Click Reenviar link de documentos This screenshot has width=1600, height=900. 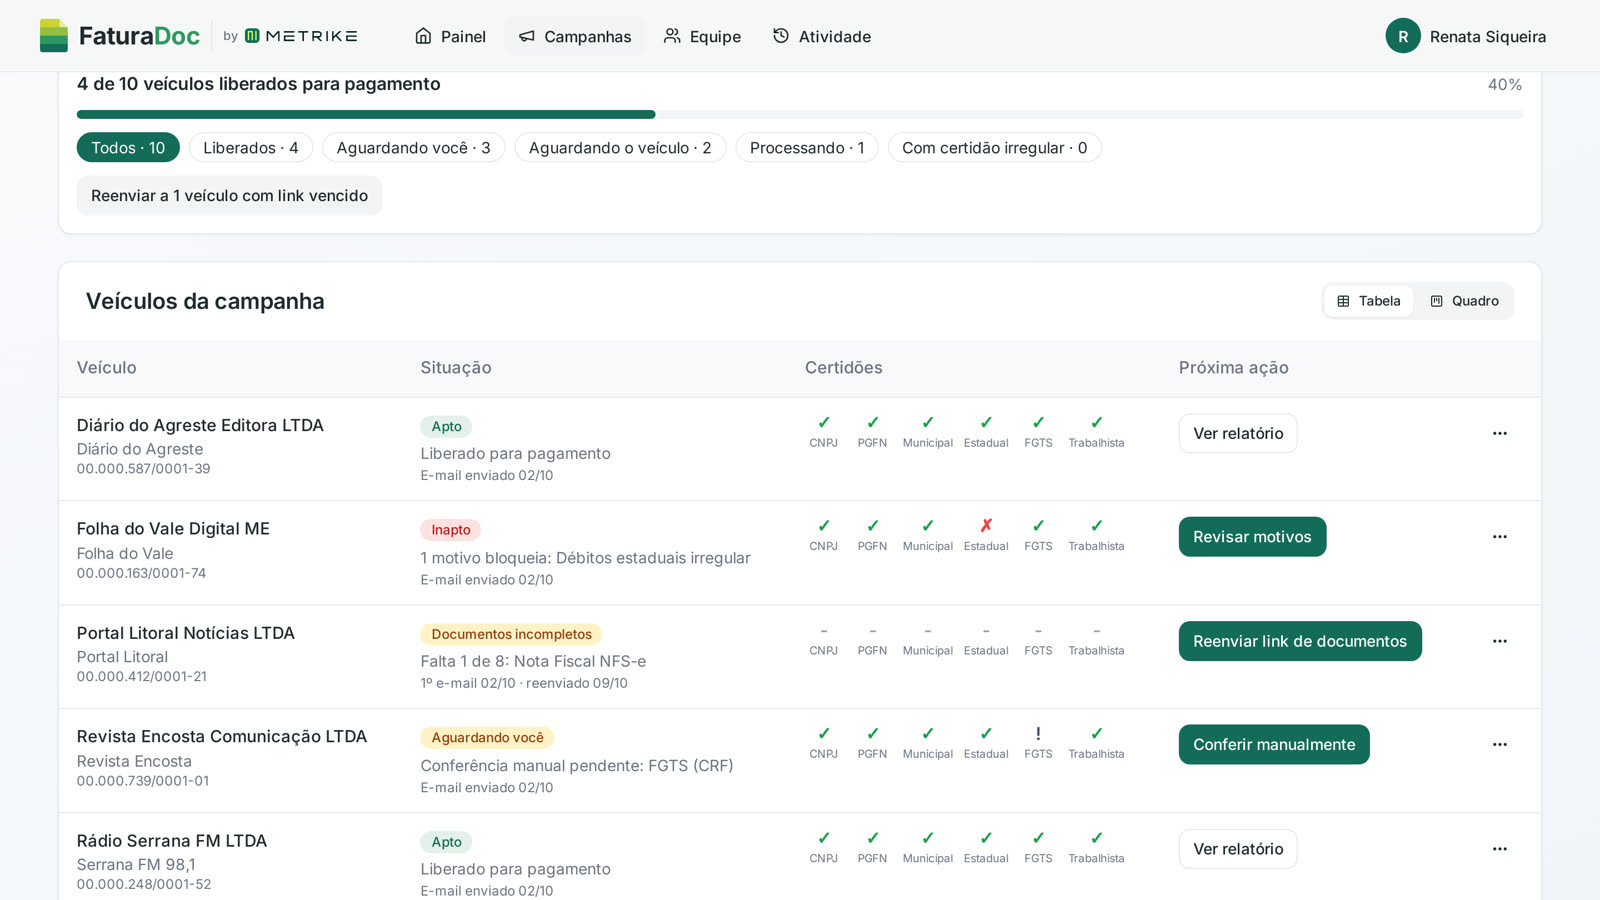click(x=1300, y=641)
